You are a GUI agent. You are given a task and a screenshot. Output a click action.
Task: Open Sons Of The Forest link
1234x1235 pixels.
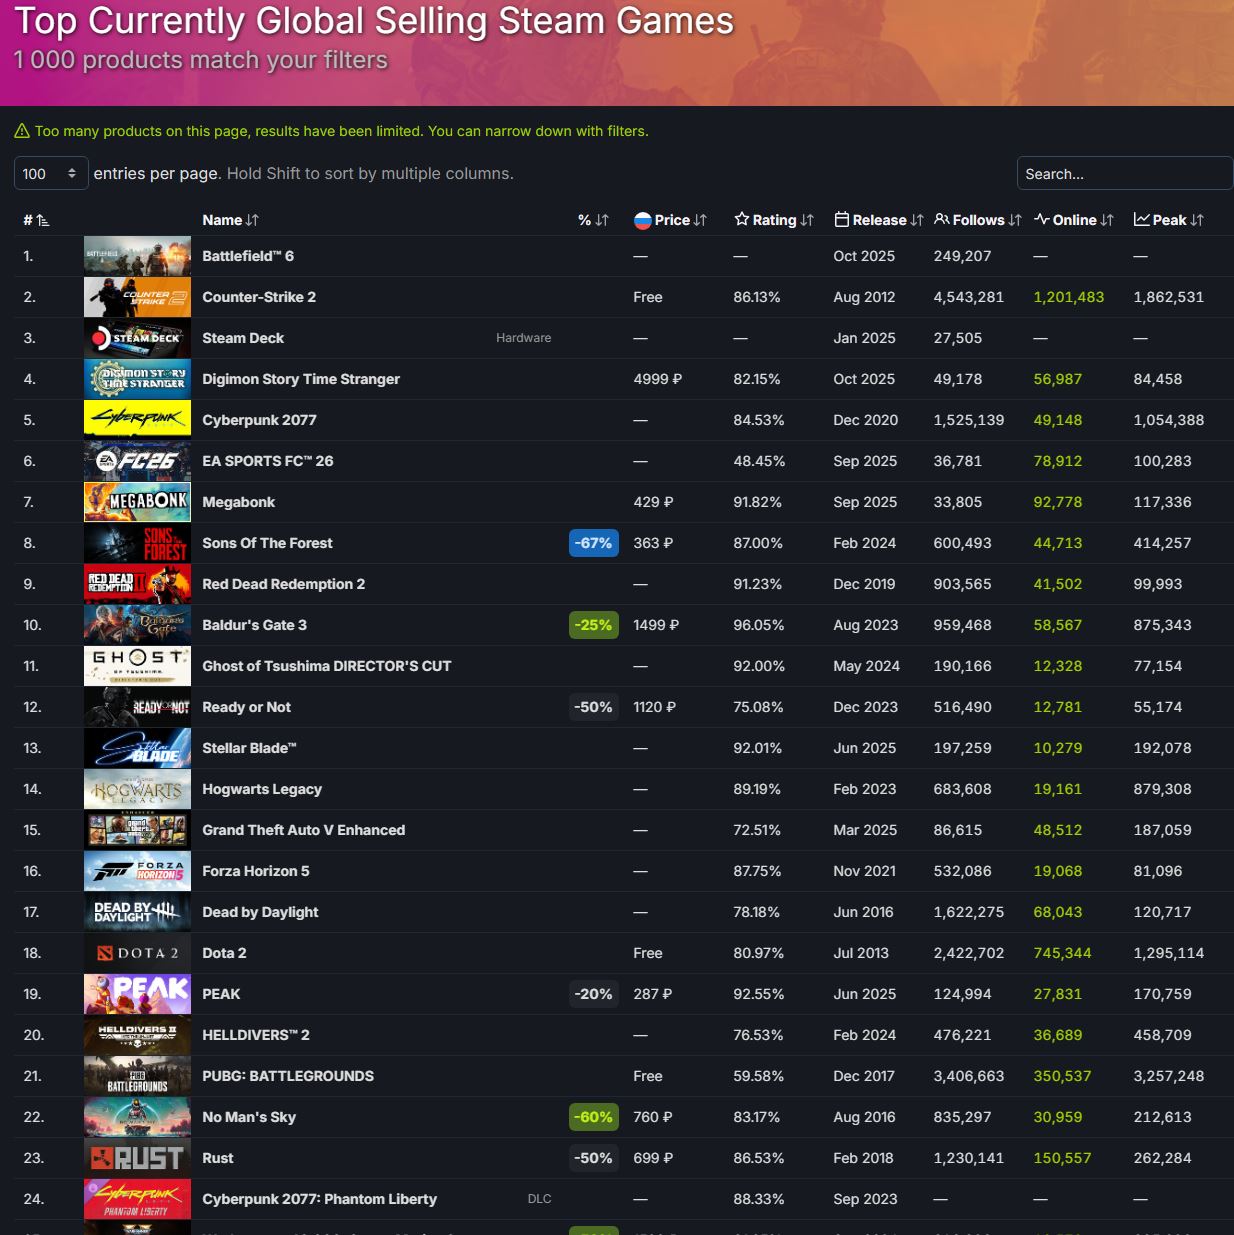tap(267, 543)
